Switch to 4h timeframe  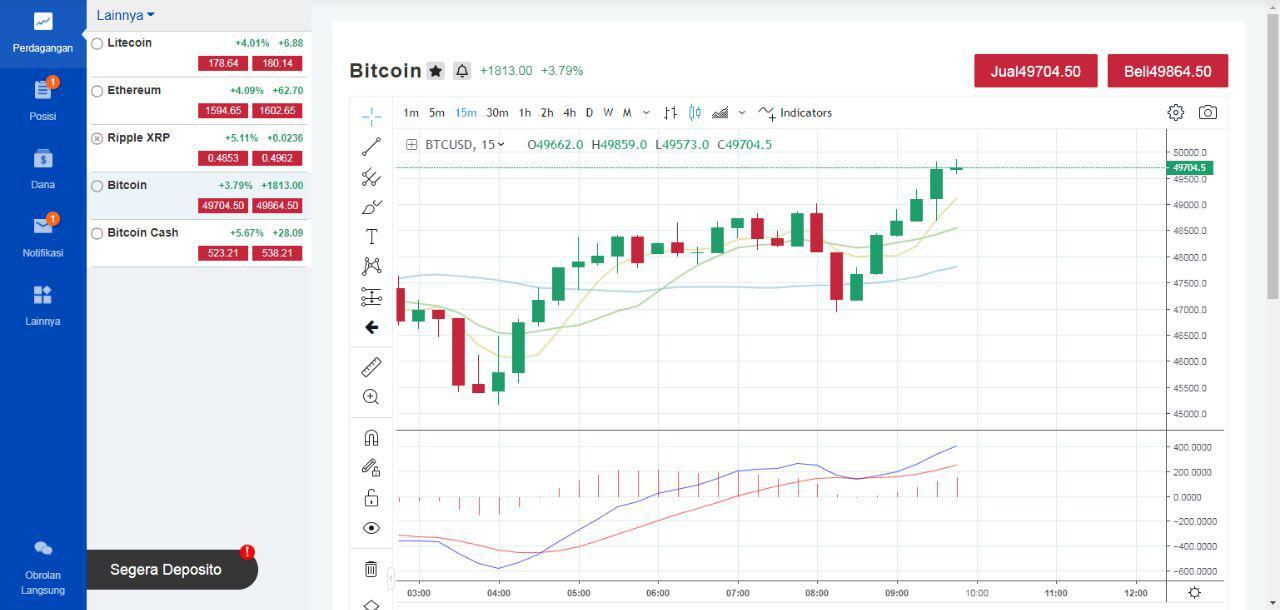(x=569, y=113)
